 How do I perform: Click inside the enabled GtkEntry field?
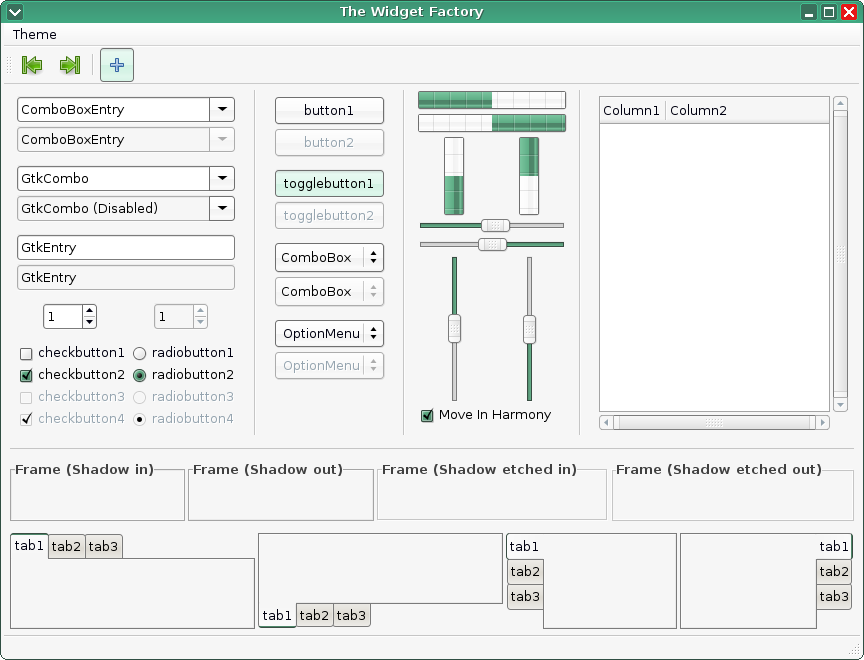click(126, 247)
